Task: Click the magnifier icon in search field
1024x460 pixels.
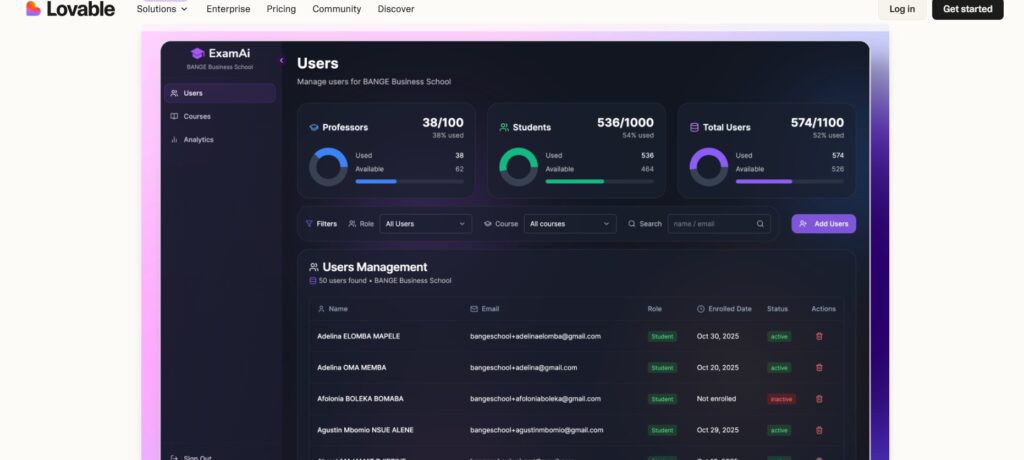Action: [x=760, y=224]
